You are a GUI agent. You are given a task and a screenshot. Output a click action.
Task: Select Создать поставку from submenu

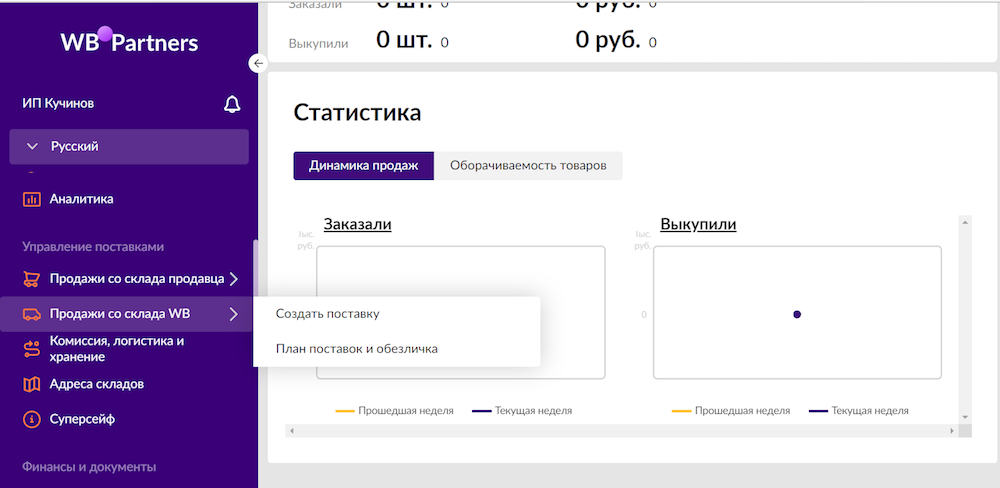click(327, 314)
